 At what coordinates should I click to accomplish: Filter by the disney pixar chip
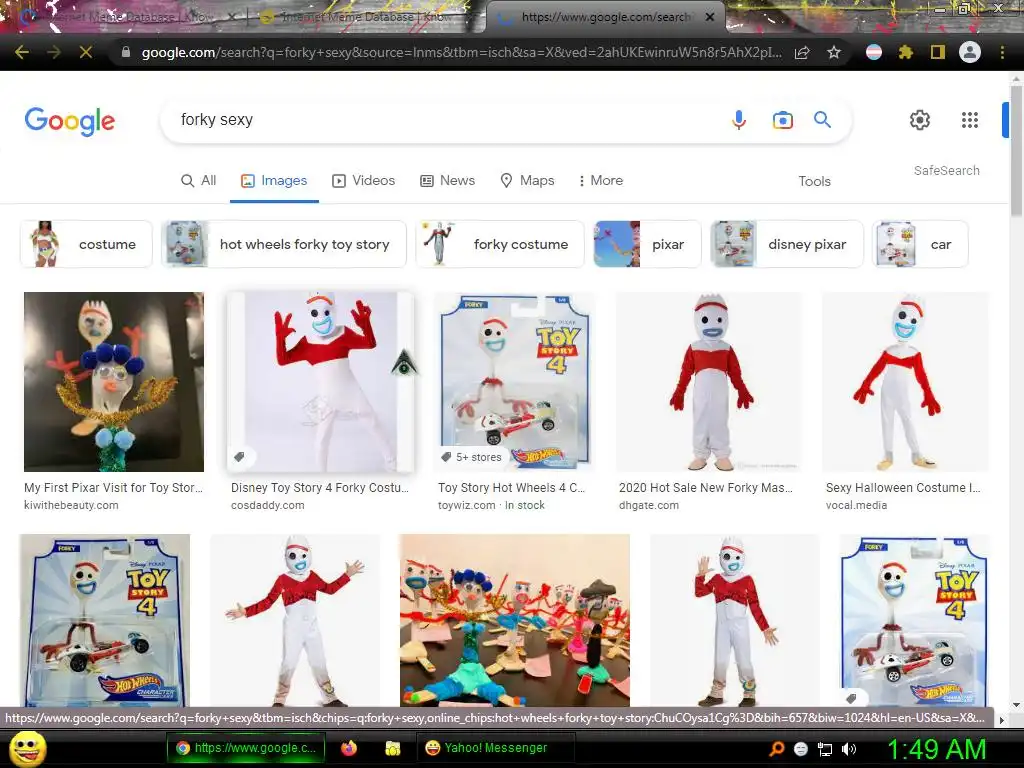(x=787, y=244)
